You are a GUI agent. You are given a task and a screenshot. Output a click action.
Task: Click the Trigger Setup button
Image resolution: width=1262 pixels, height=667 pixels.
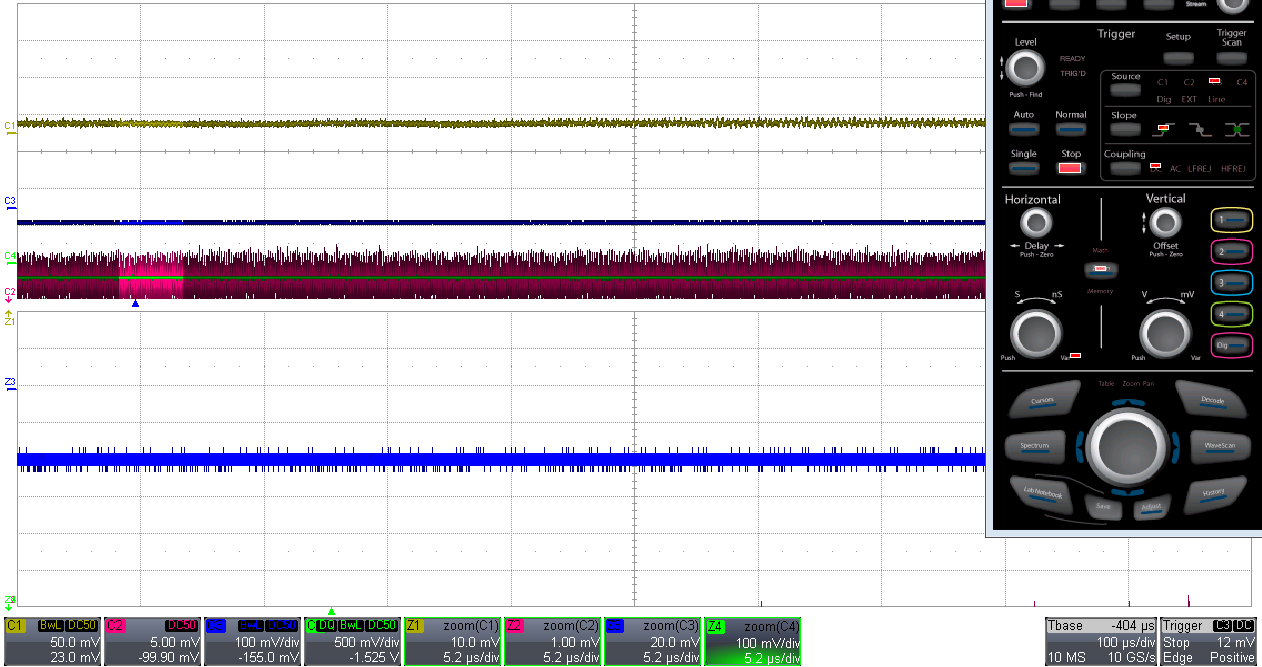tap(1178, 59)
